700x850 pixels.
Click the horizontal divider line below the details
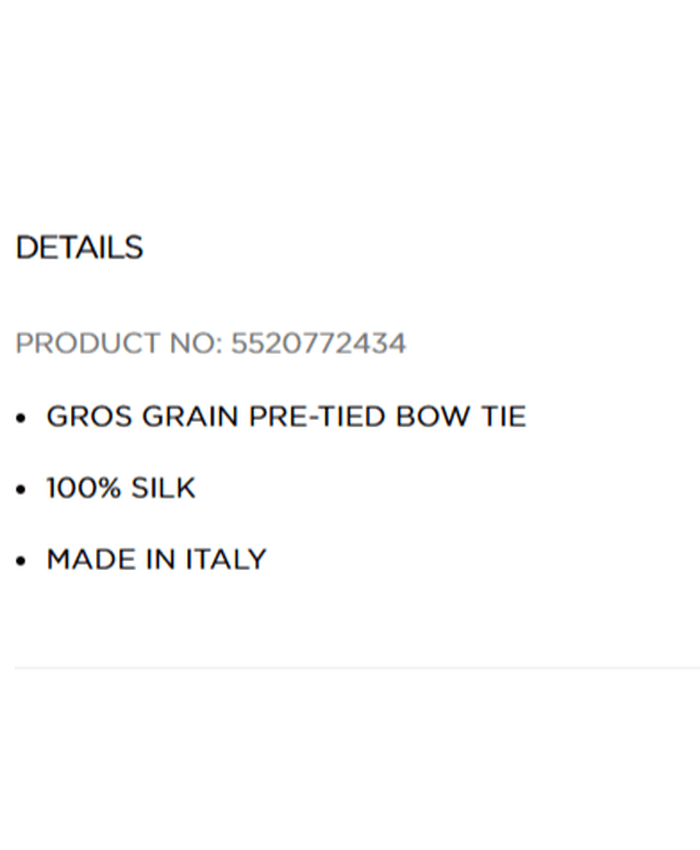click(x=350, y=667)
